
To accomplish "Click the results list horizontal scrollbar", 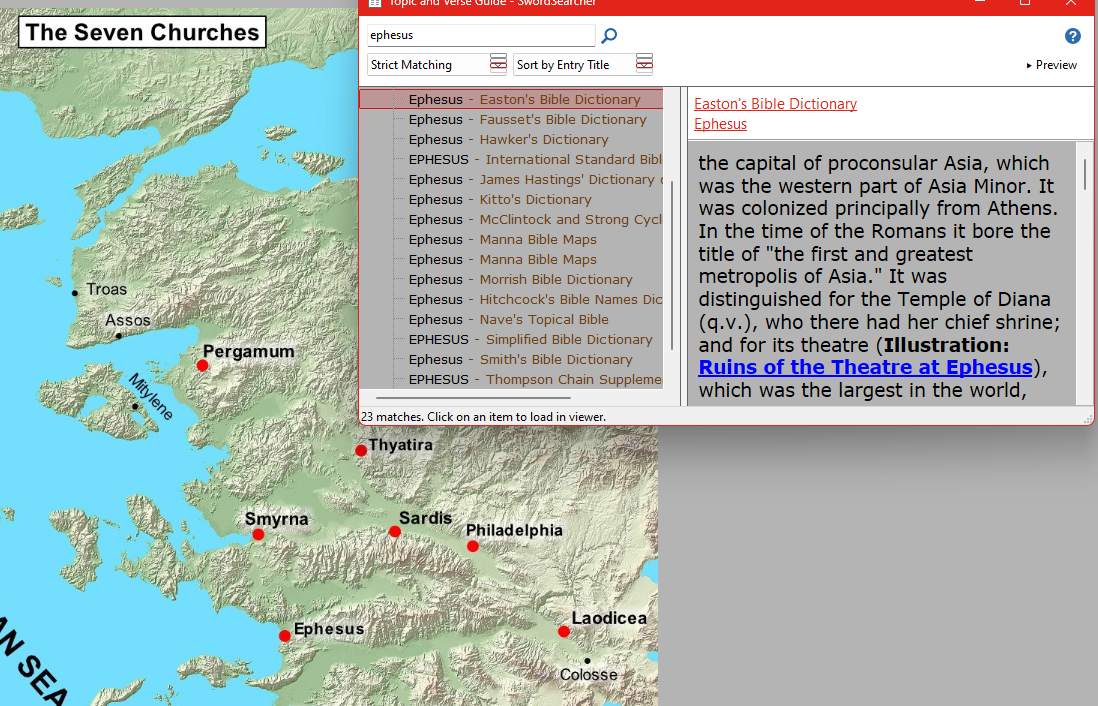I will coord(473,398).
